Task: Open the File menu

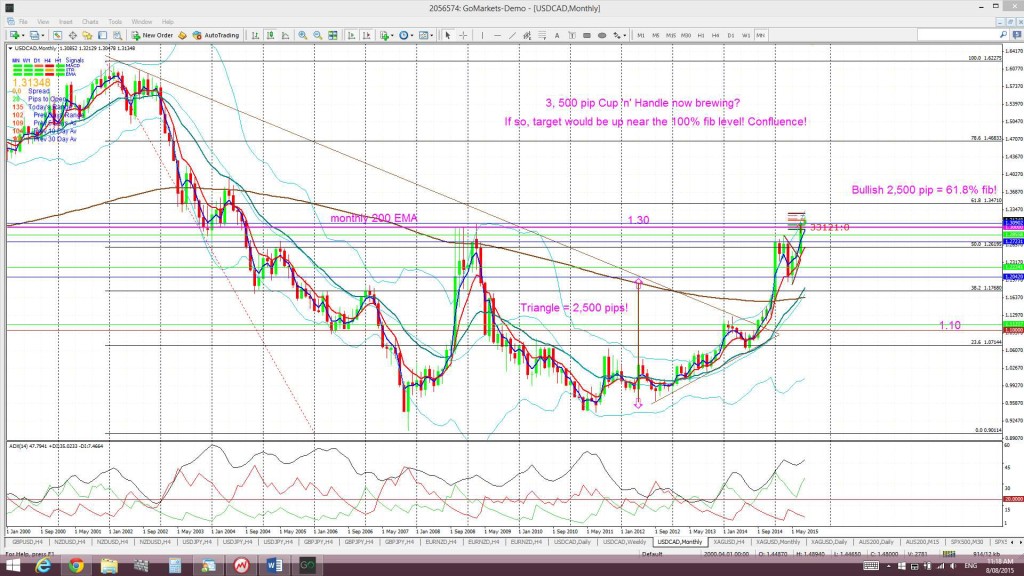Action: [x=24, y=22]
